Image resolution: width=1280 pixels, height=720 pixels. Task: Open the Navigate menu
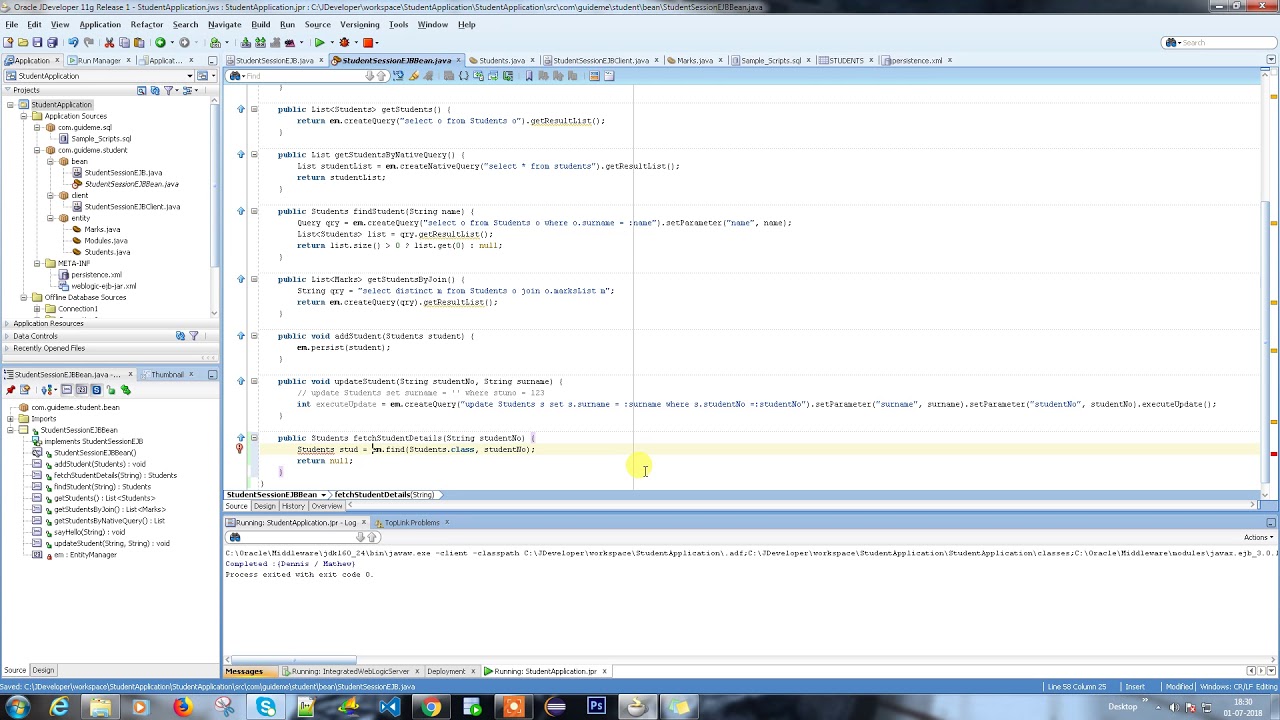pos(224,24)
